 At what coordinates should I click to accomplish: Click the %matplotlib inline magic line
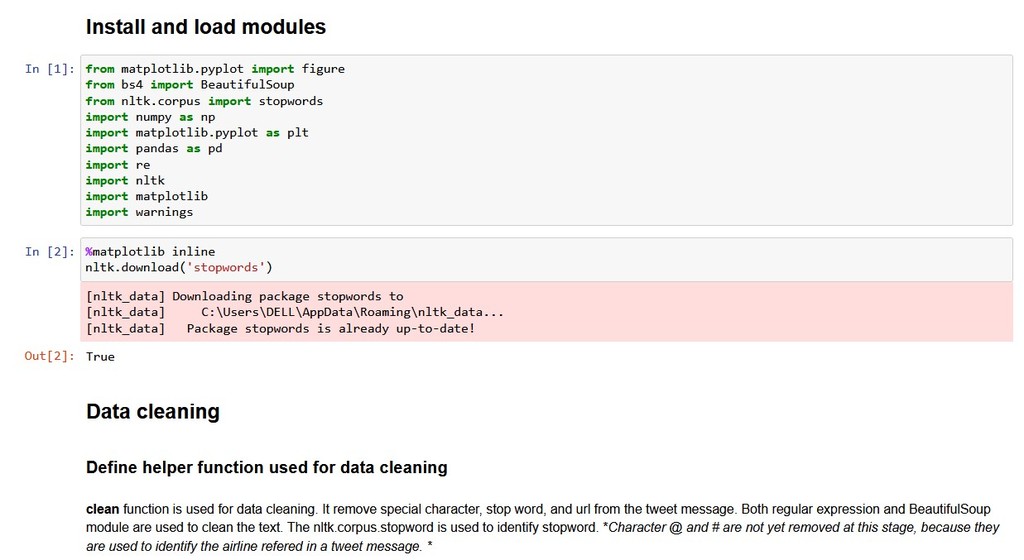pos(150,251)
